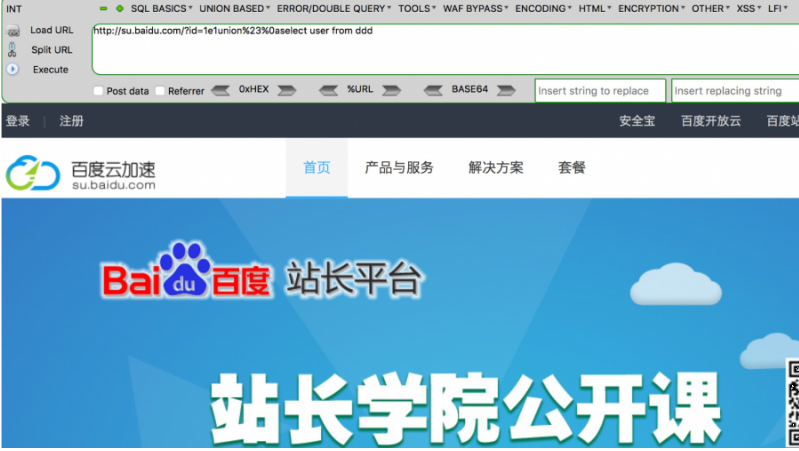Screen dimensions: 799x451
Task: Click the Load URL icon
Action: pos(13,31)
